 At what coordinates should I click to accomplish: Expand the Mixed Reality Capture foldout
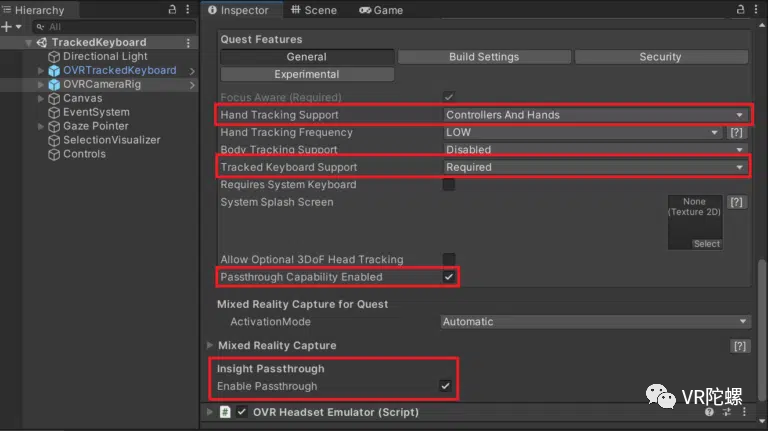point(210,345)
